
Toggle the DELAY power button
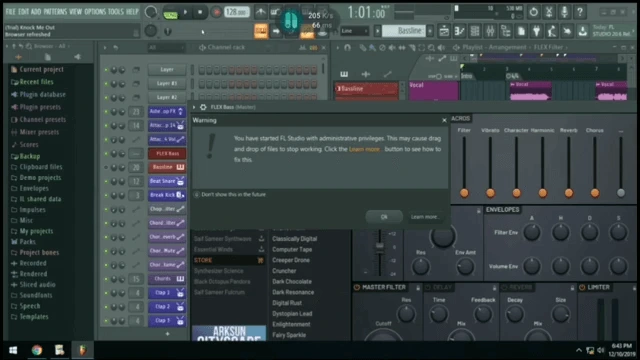[427, 287]
